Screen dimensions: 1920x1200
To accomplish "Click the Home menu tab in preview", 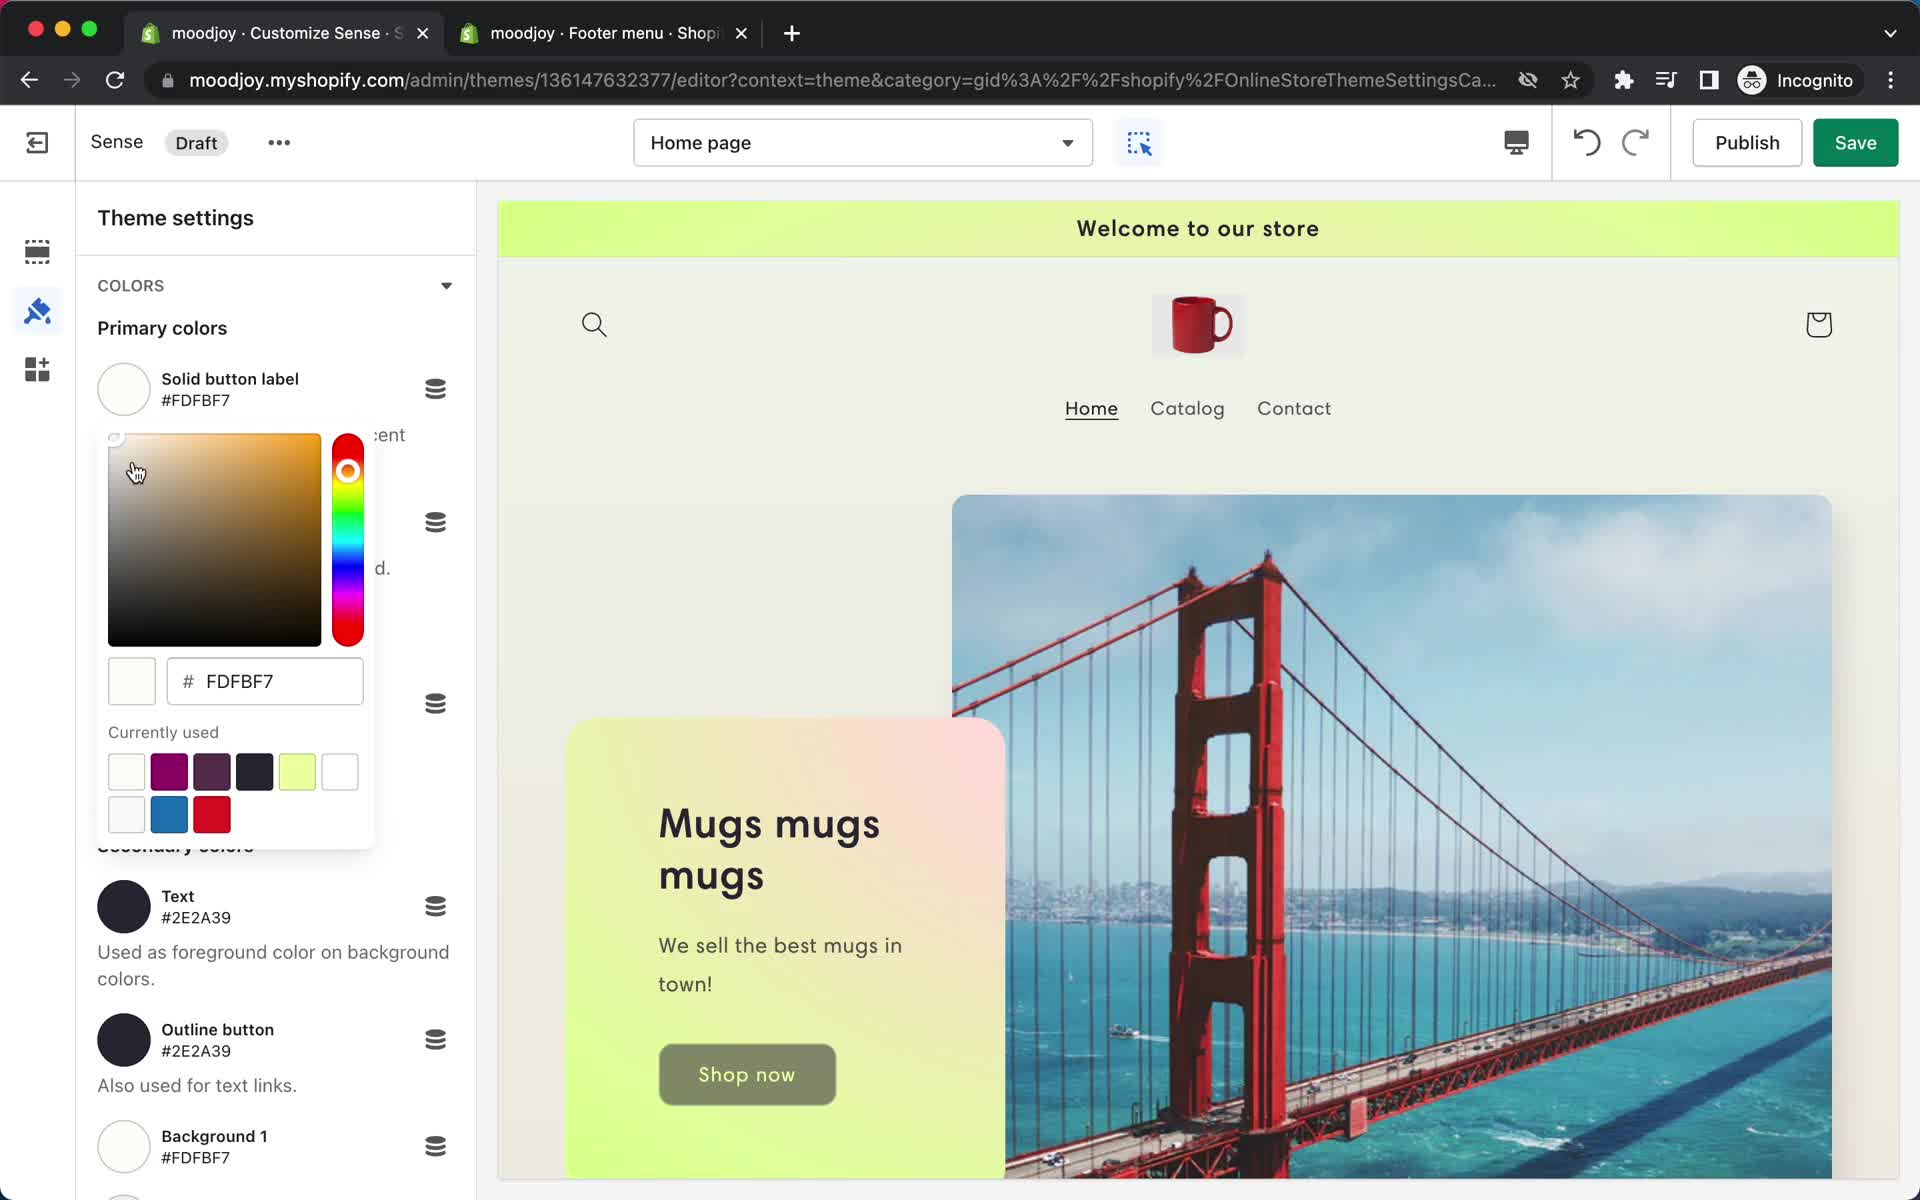I will [x=1092, y=408].
